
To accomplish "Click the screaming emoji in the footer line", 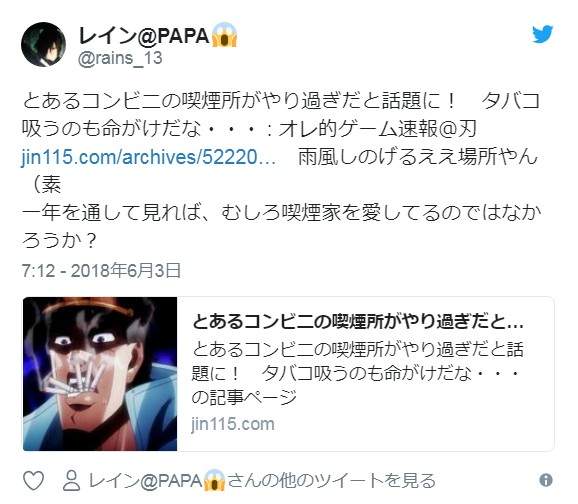I will point(214,480).
